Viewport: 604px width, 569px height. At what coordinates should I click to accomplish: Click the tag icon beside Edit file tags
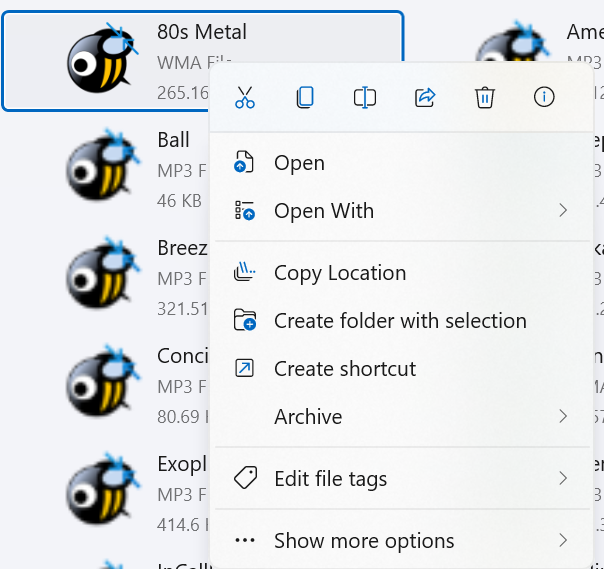point(245,478)
